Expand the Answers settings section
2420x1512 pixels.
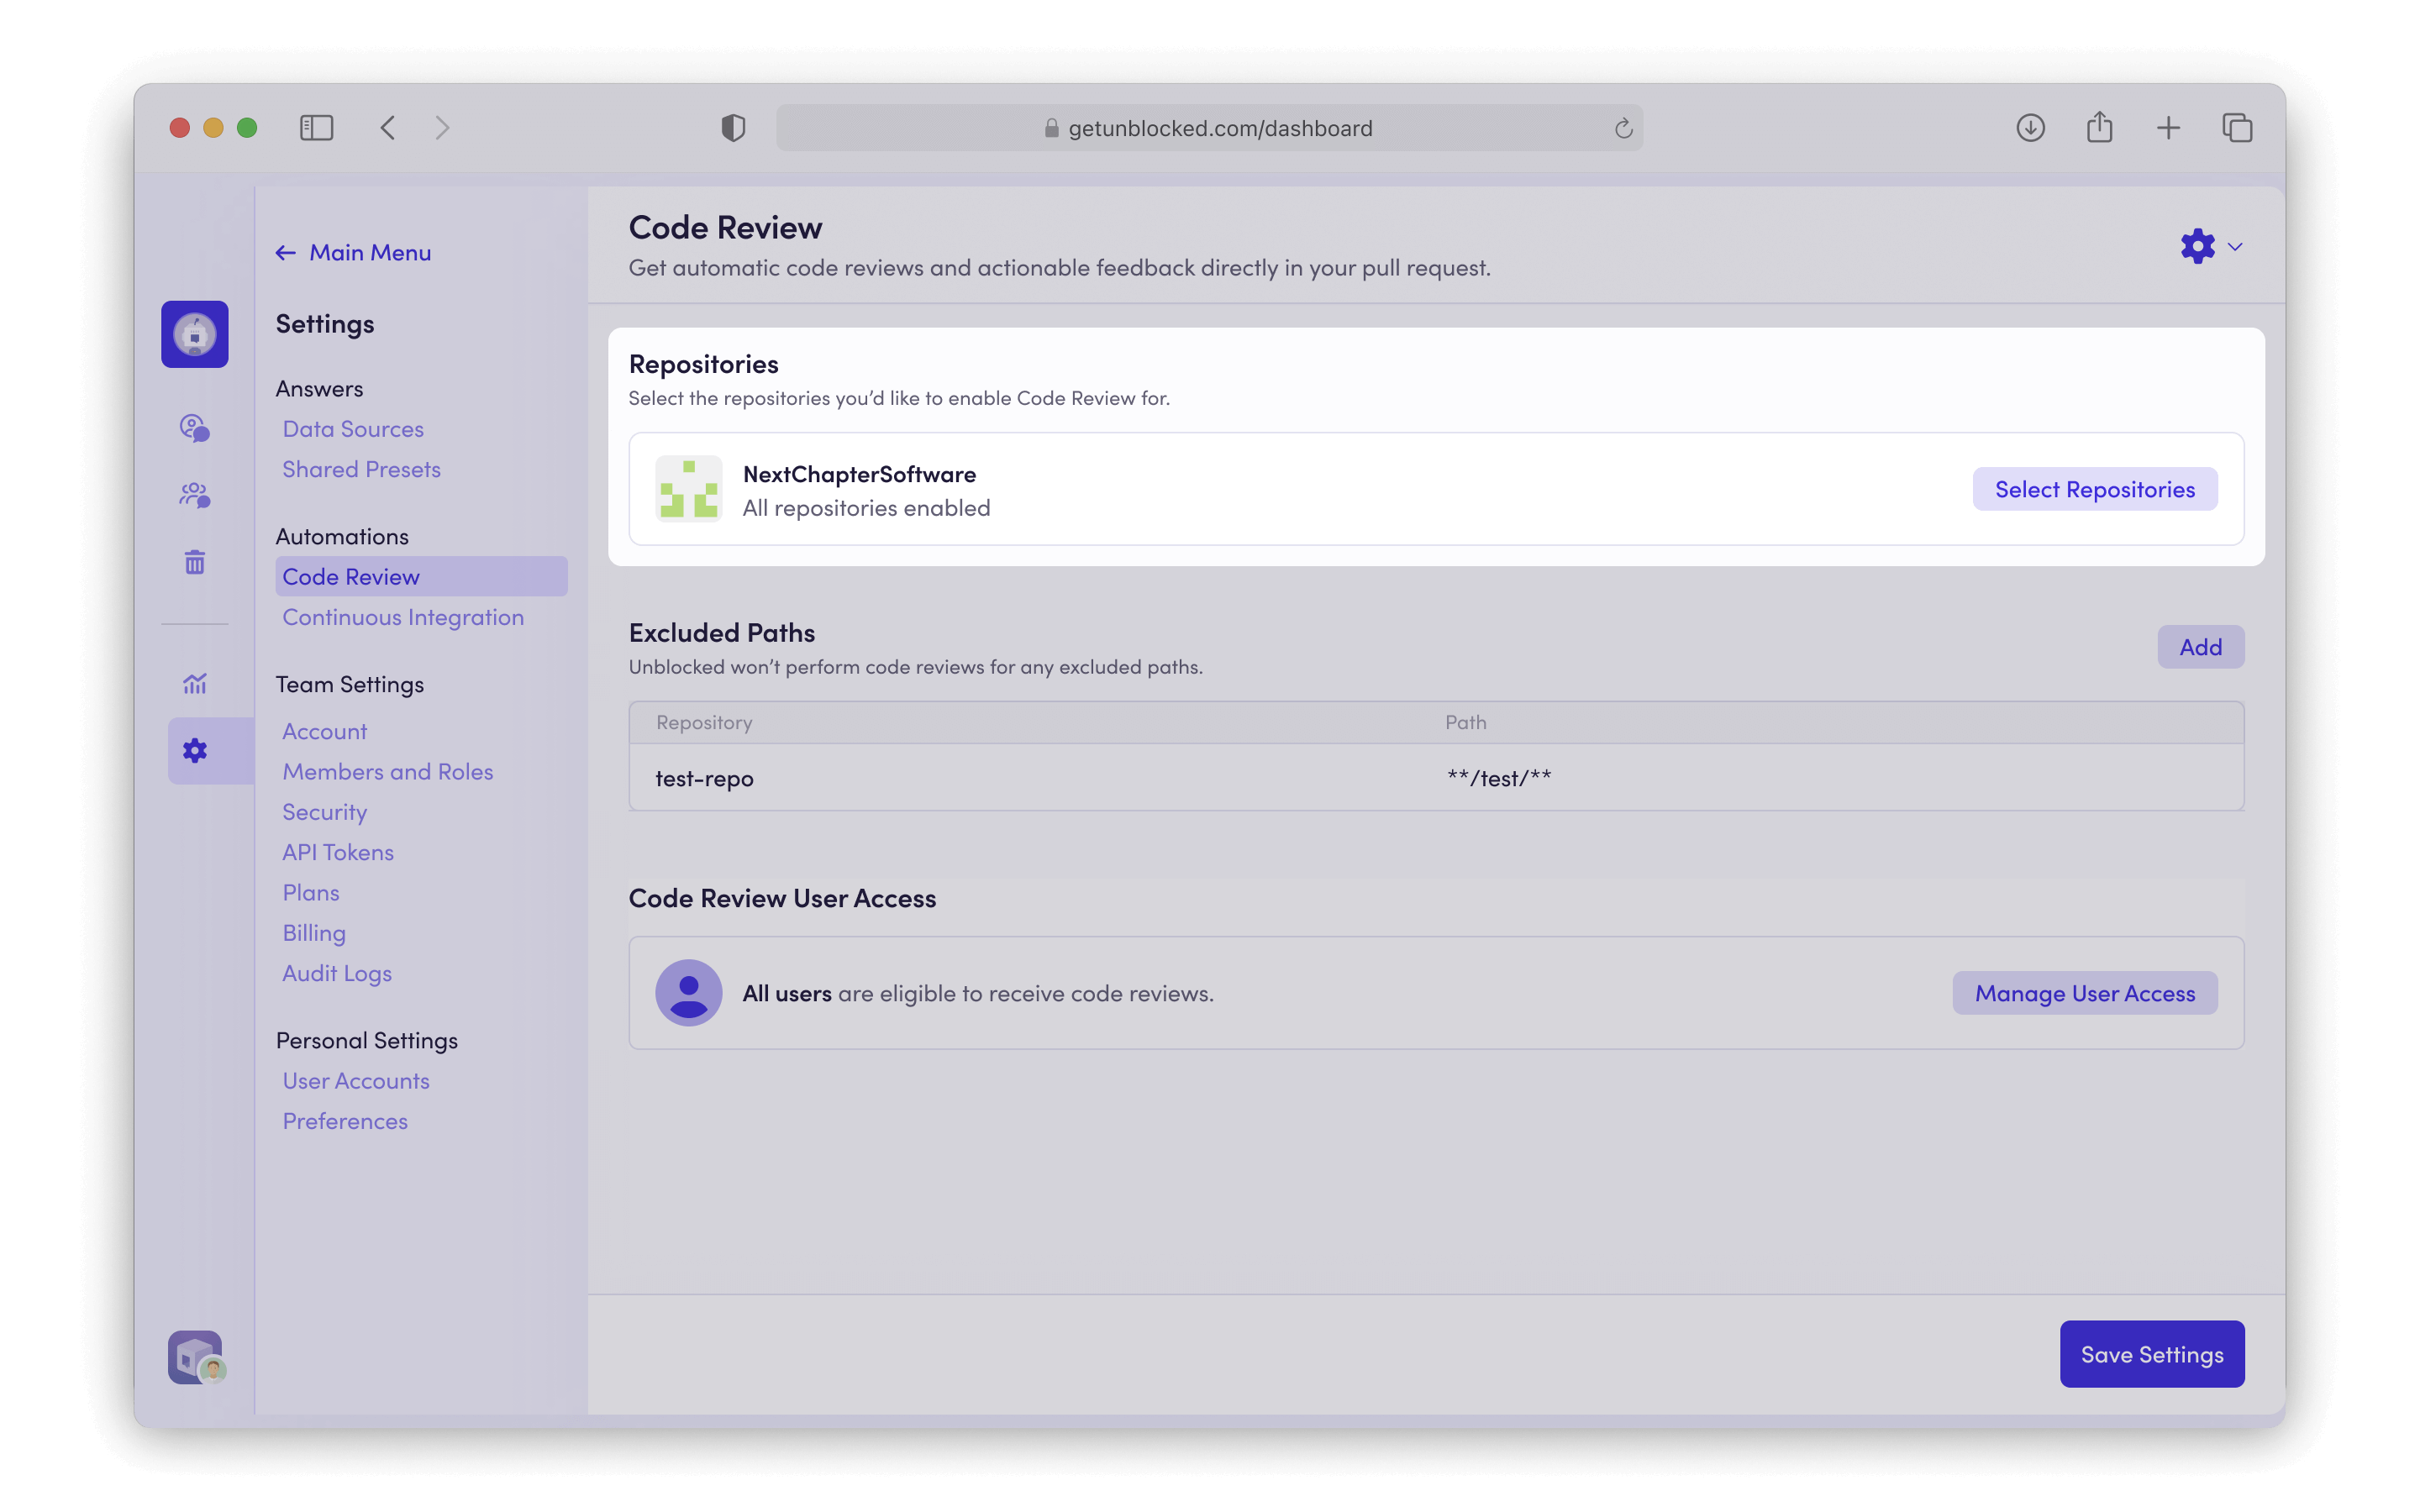pyautogui.click(x=319, y=388)
